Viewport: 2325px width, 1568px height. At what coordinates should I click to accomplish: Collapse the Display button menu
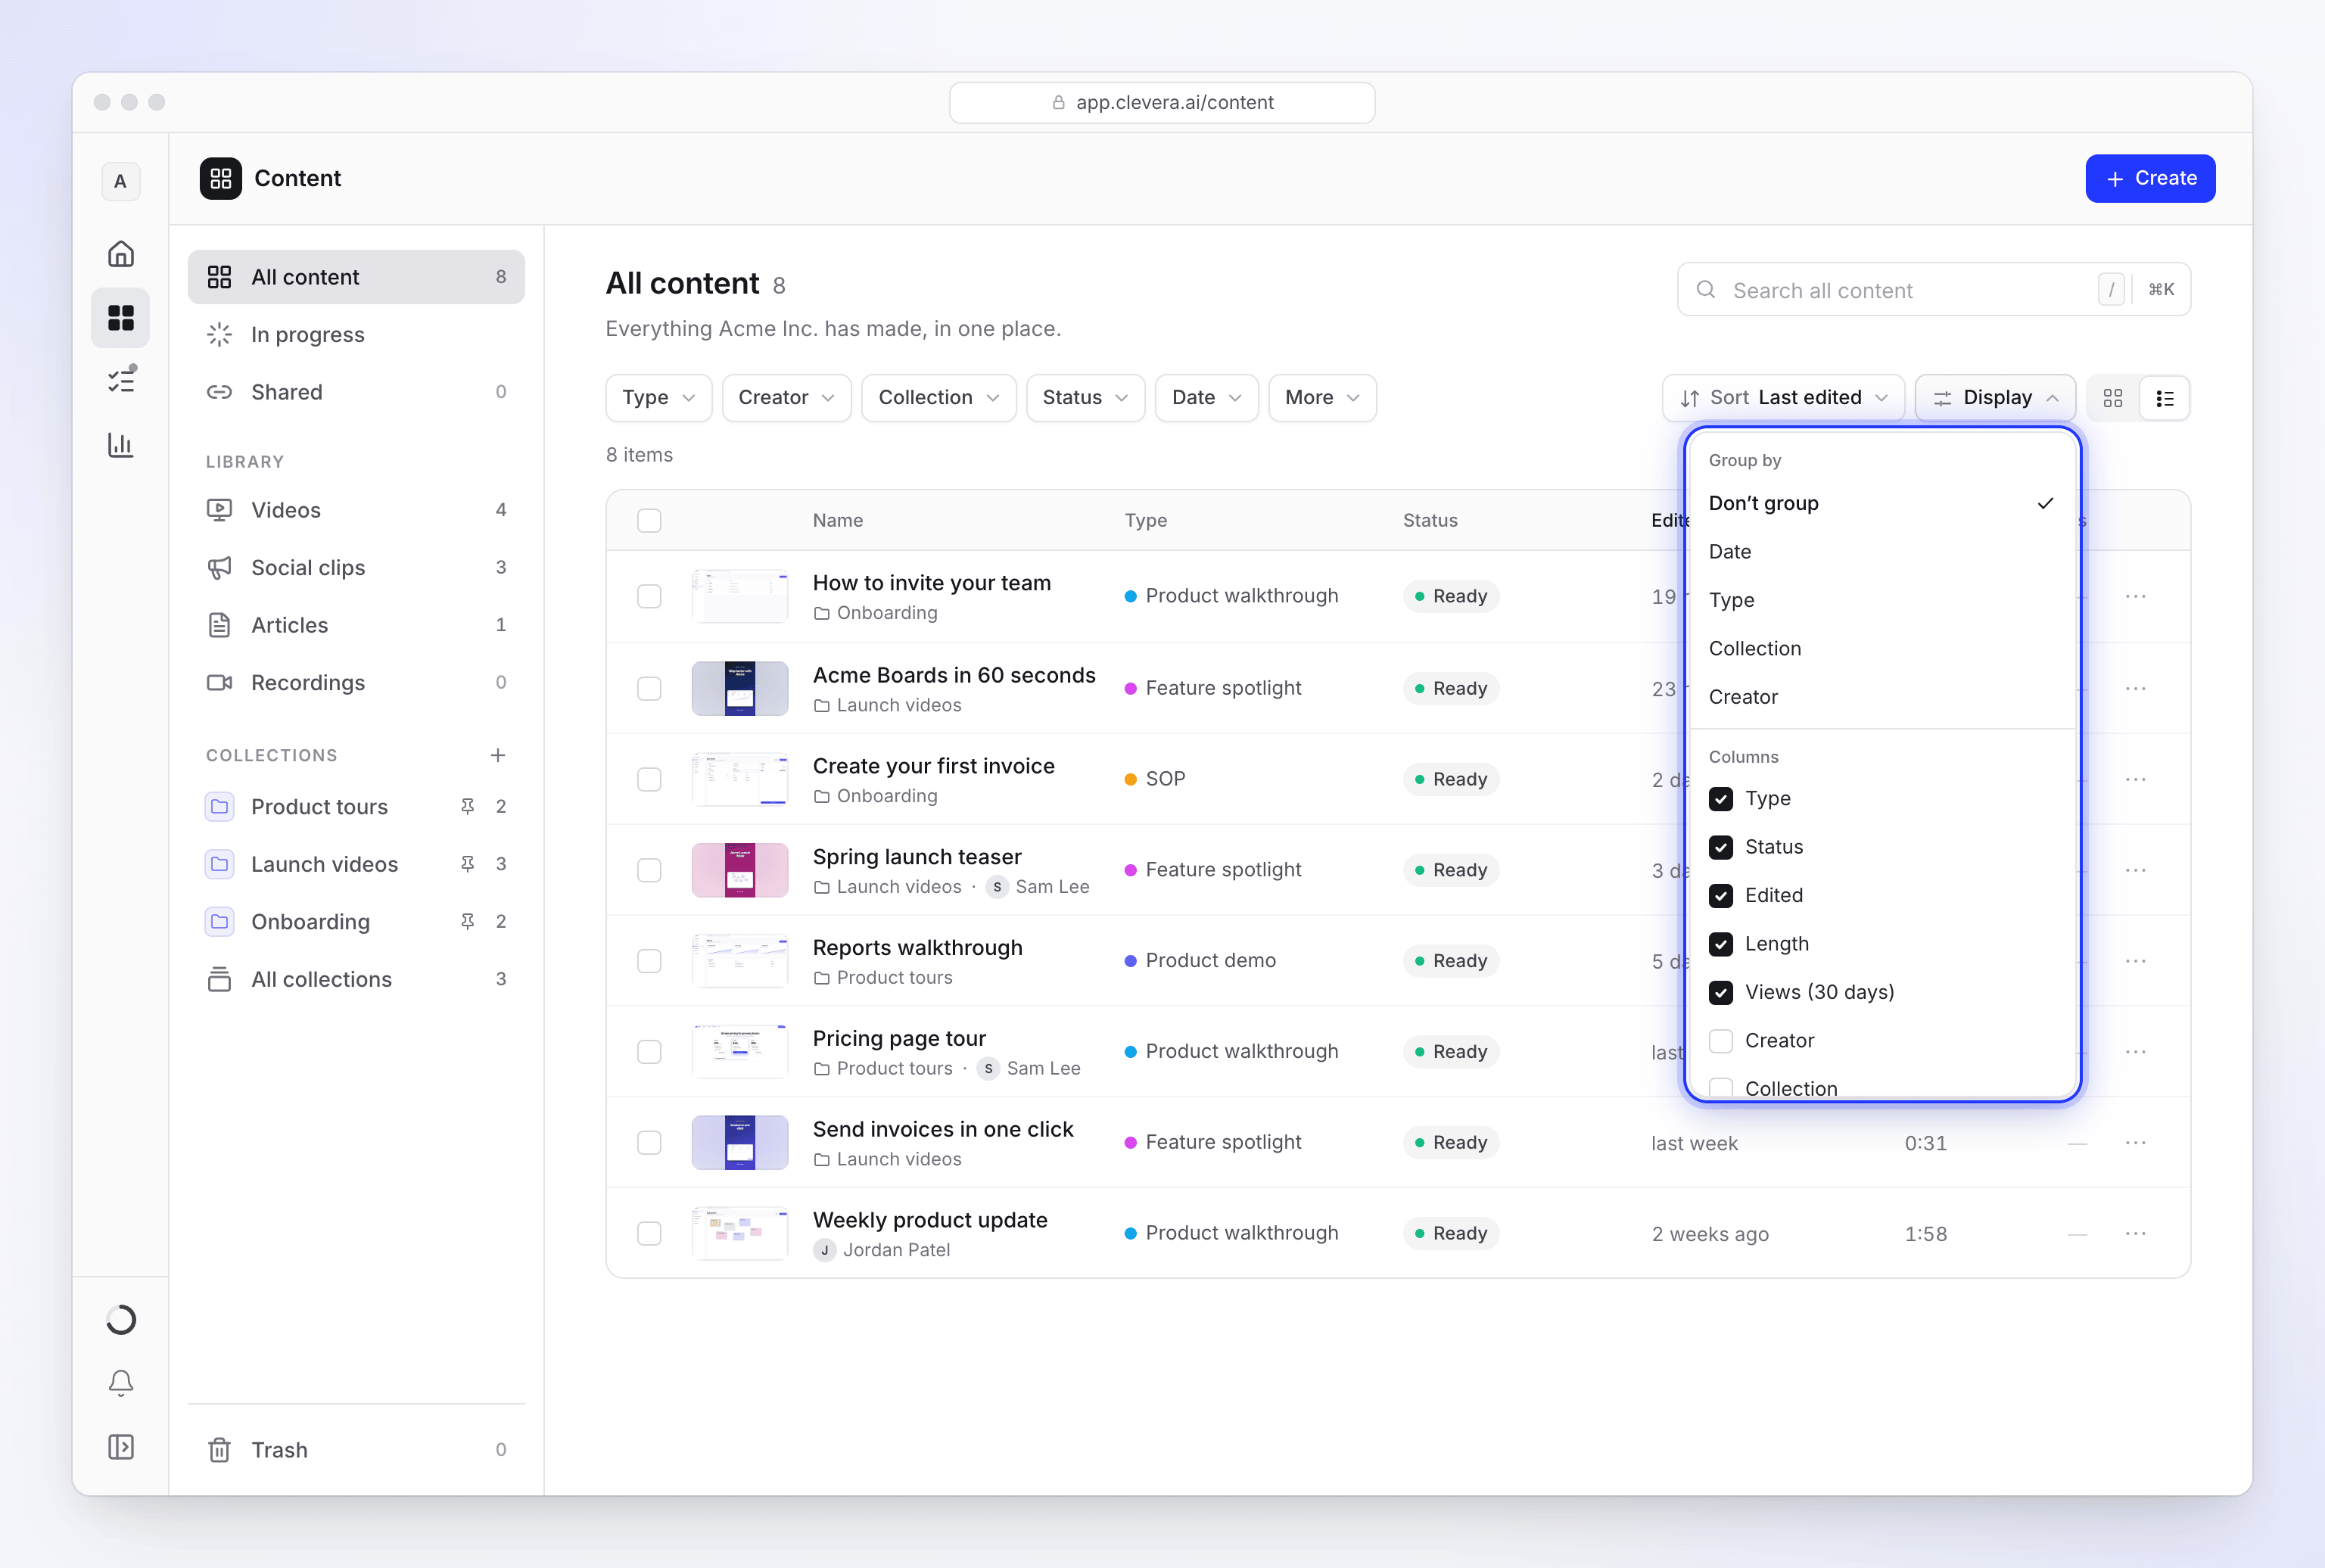coord(1994,398)
